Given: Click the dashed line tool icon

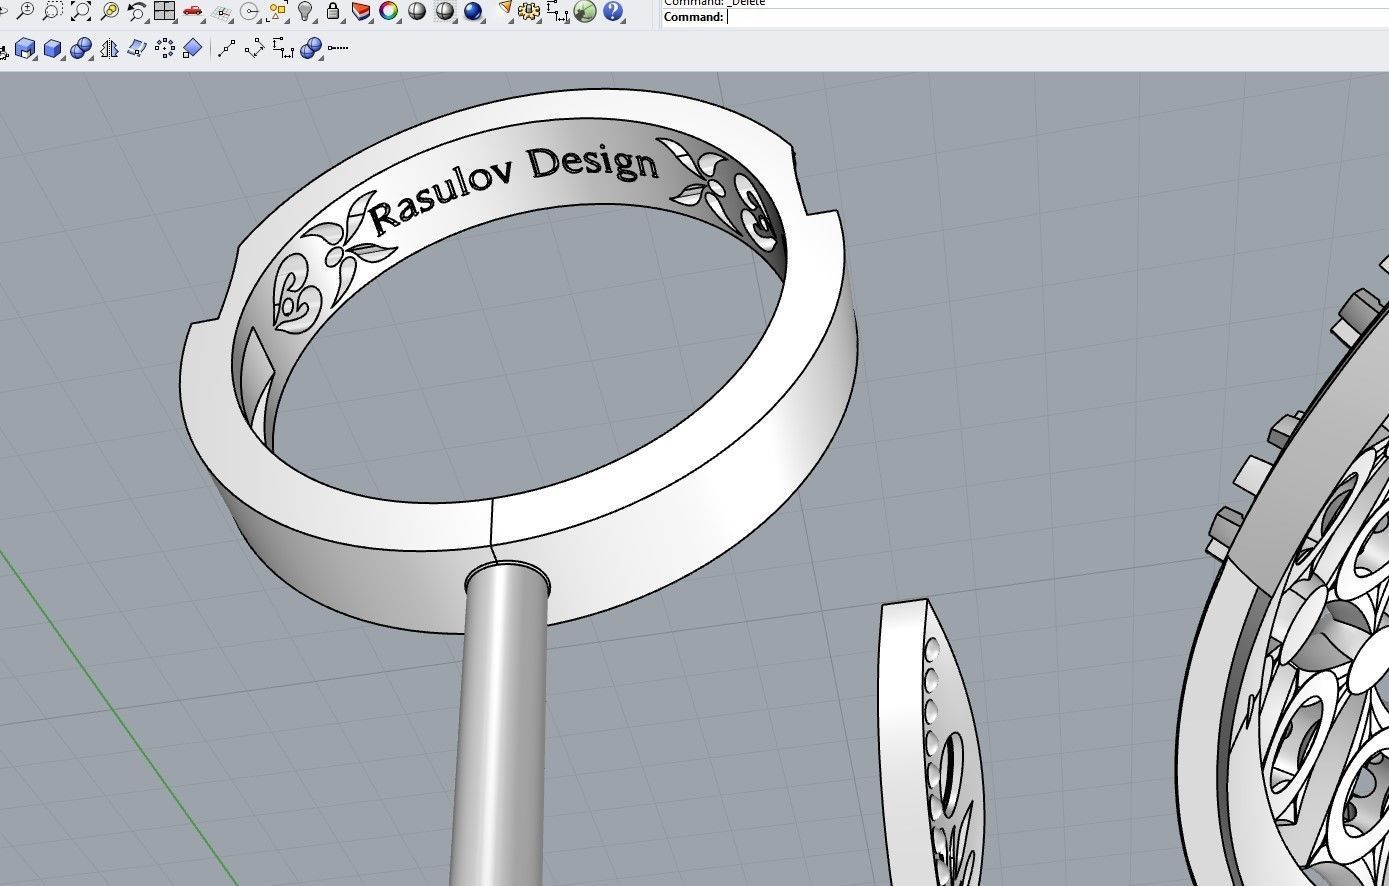Looking at the screenshot, I should tap(338, 48).
